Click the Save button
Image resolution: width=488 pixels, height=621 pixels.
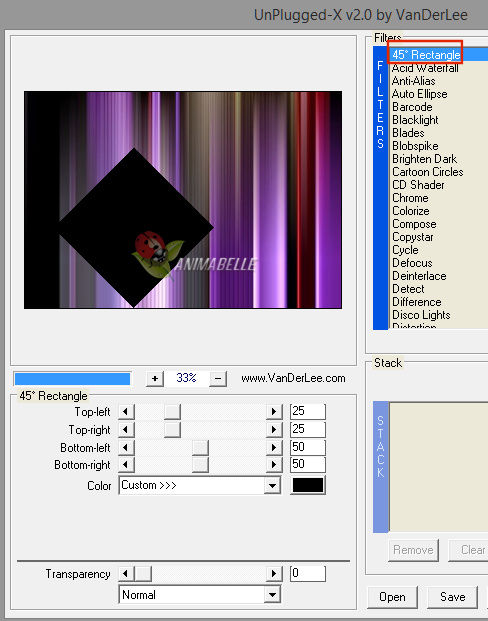tap(452, 597)
